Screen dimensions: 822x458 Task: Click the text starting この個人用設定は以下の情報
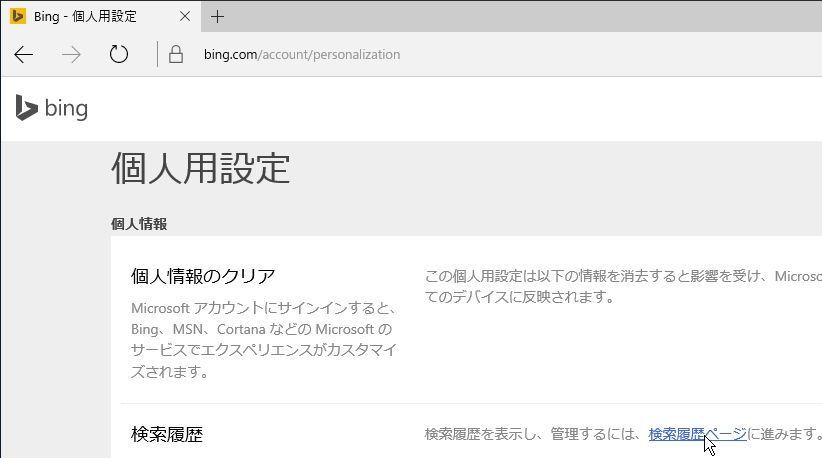(x=623, y=287)
